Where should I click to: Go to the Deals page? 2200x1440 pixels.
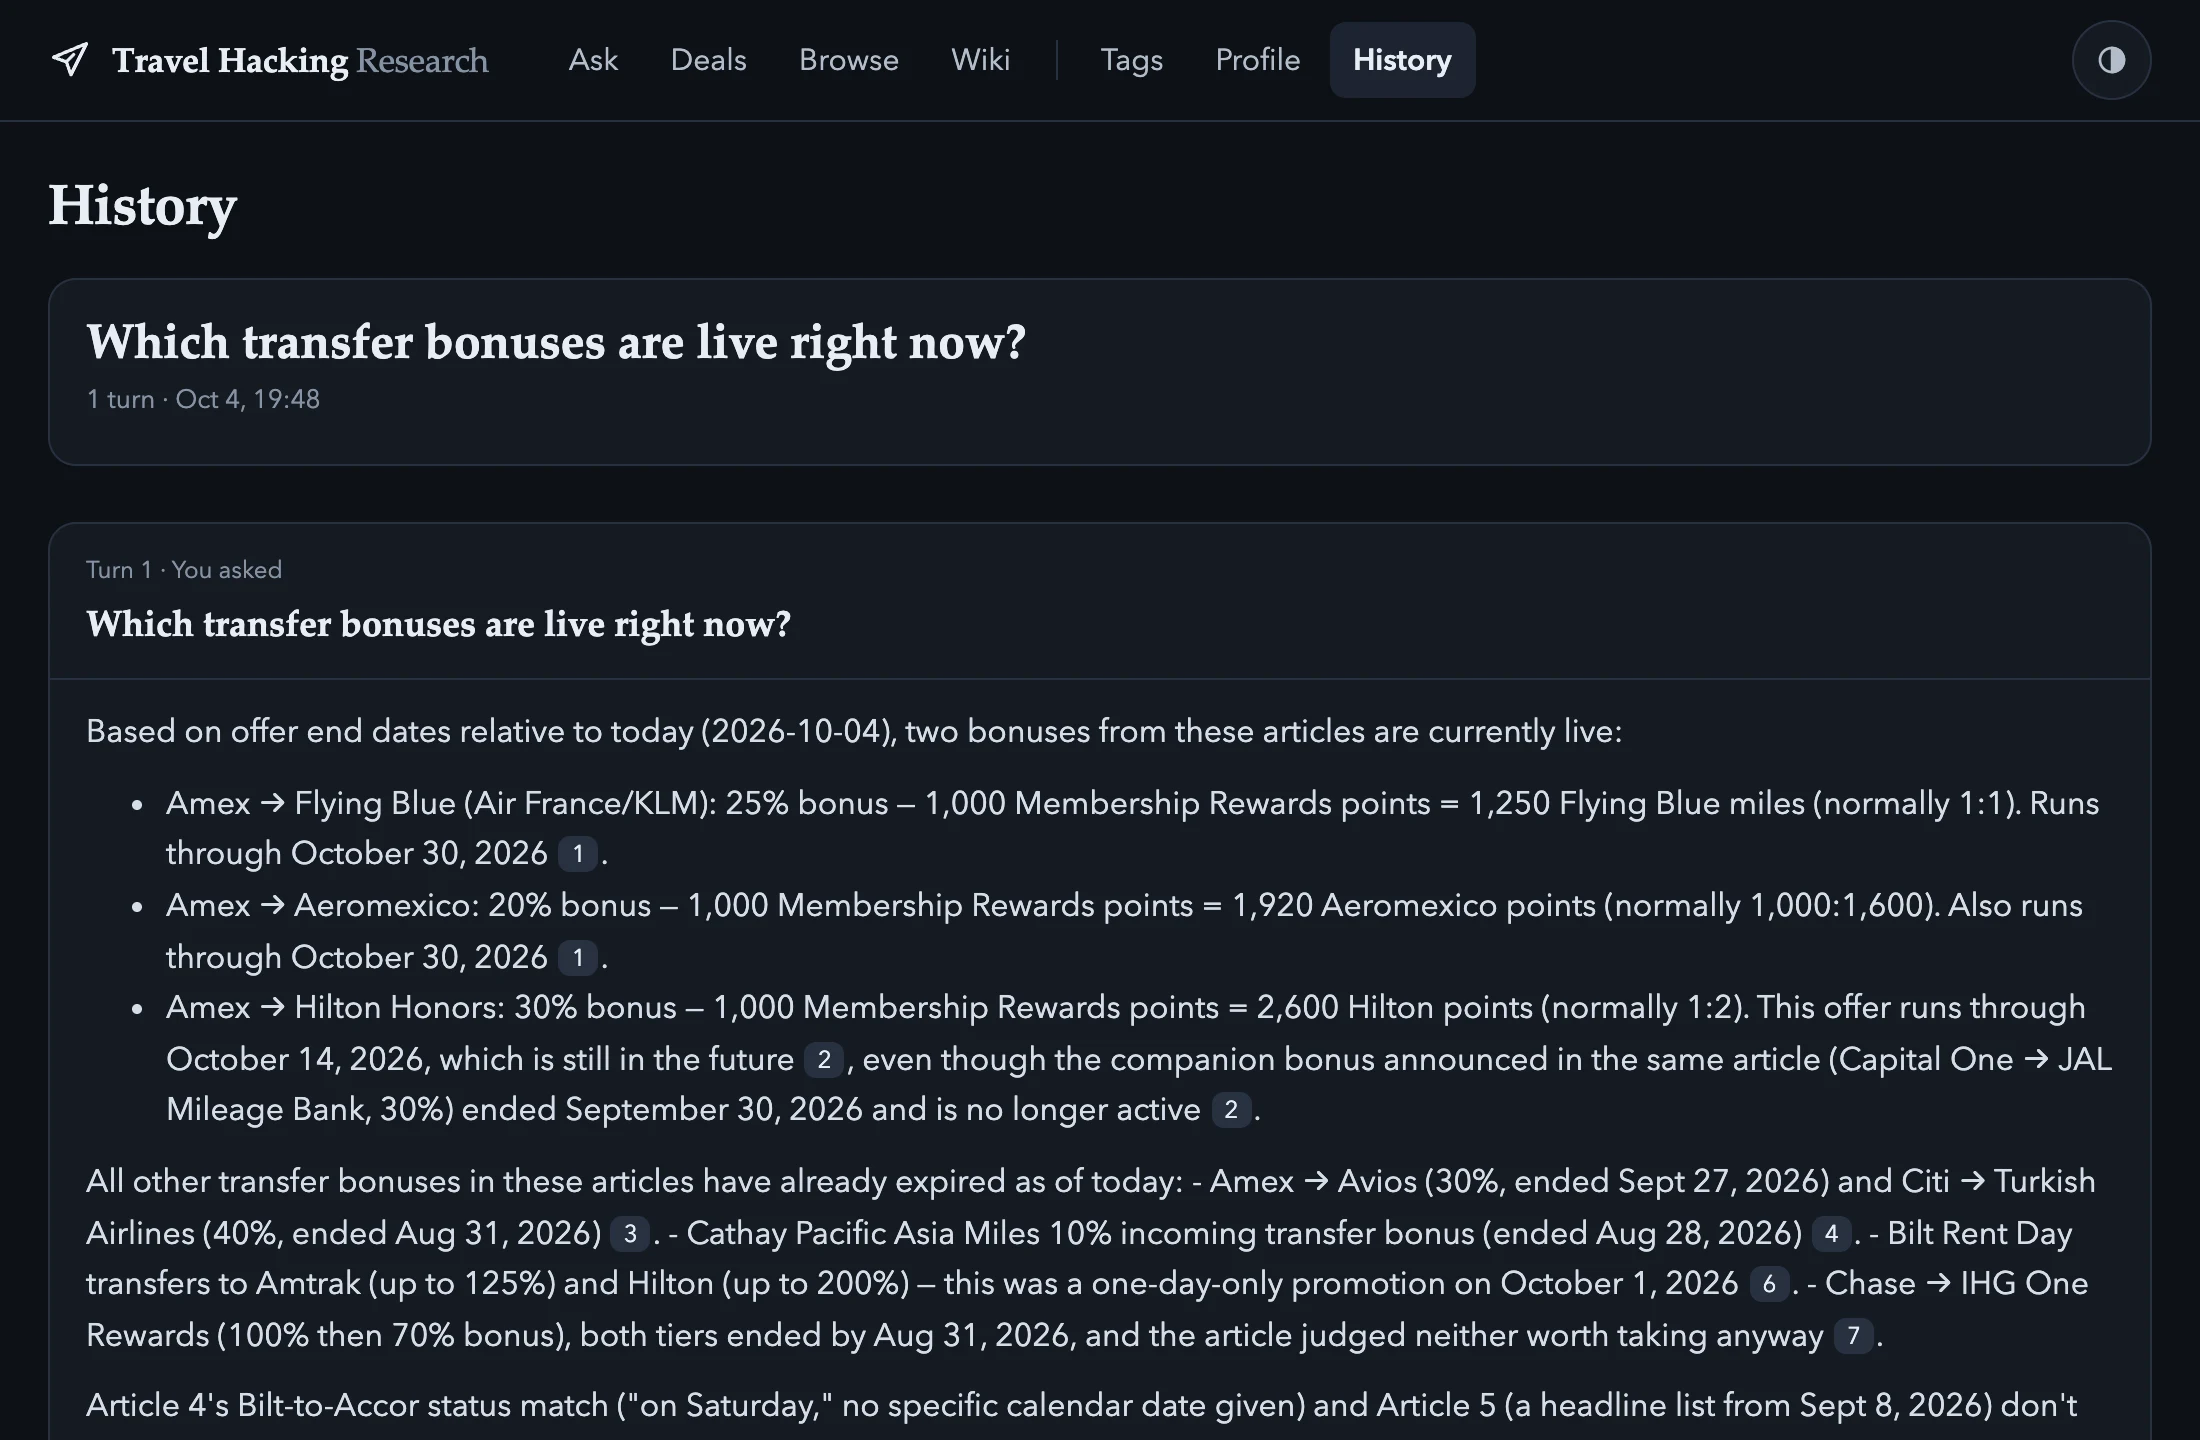click(x=708, y=60)
